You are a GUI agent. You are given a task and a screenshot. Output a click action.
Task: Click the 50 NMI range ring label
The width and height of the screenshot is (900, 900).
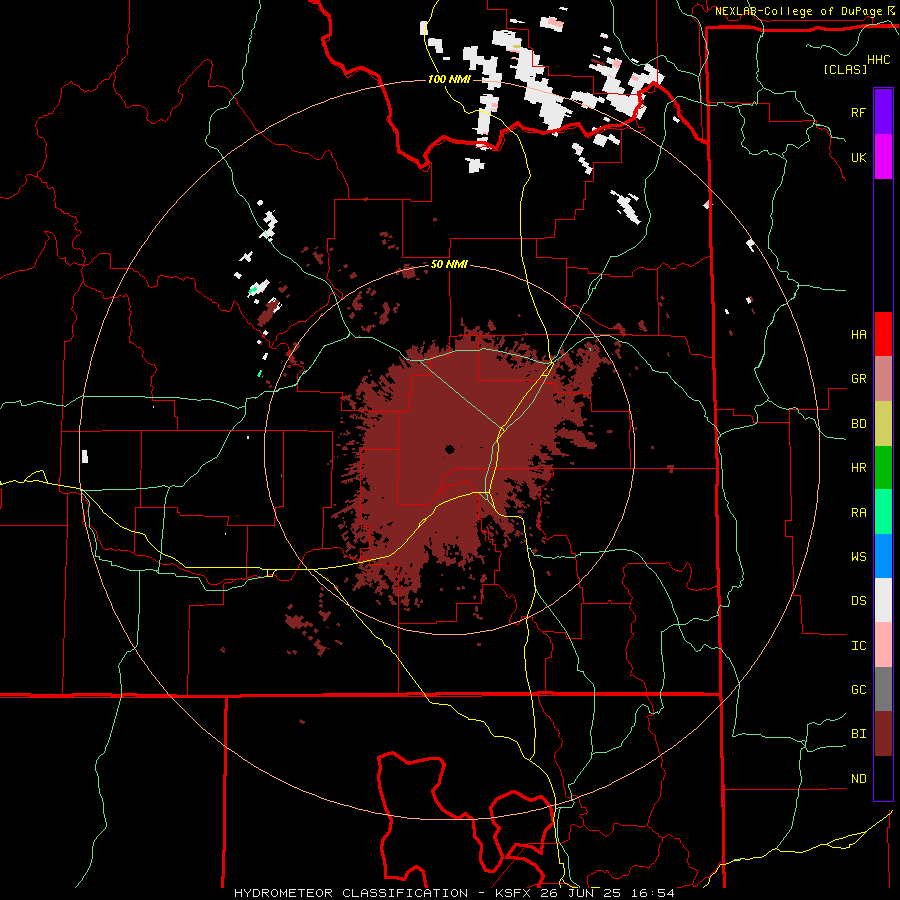point(449,265)
